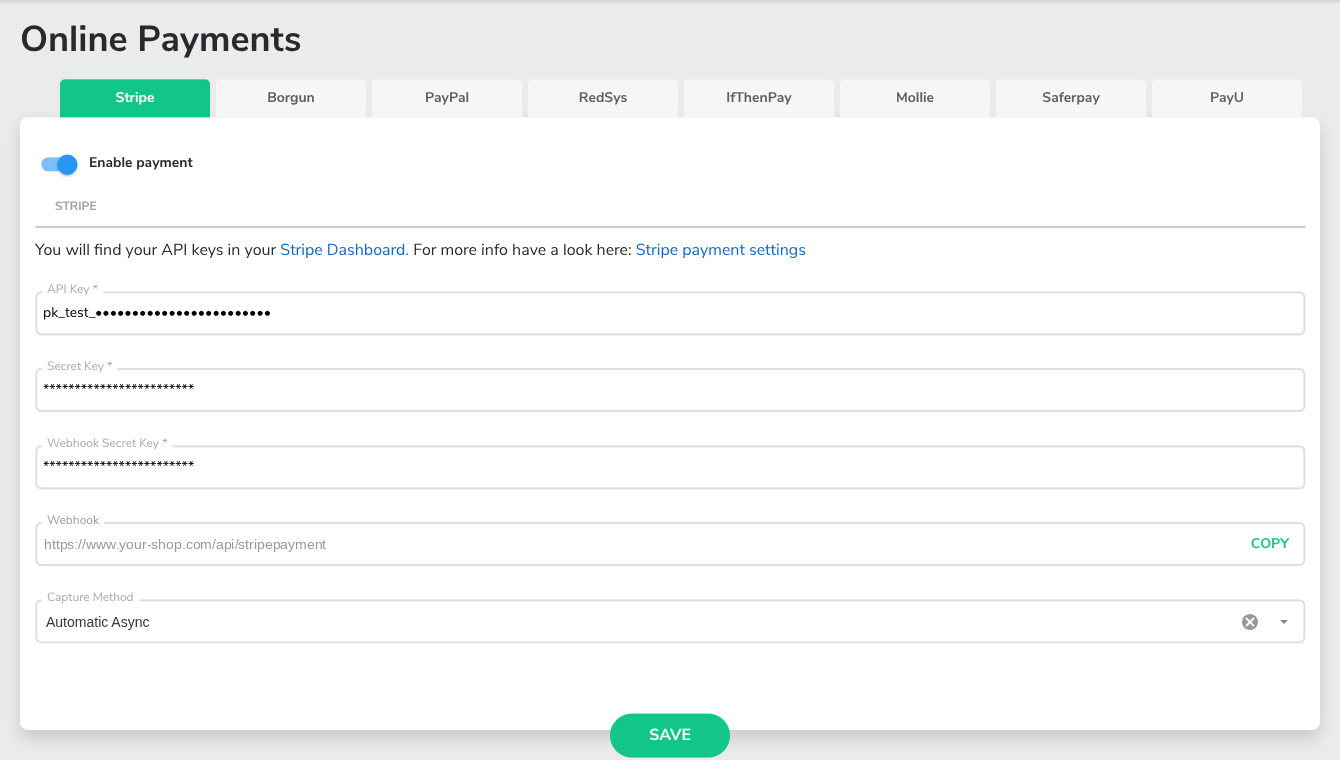Select the Mollie tab
Viewport: 1340px width, 760px height.
(915, 98)
